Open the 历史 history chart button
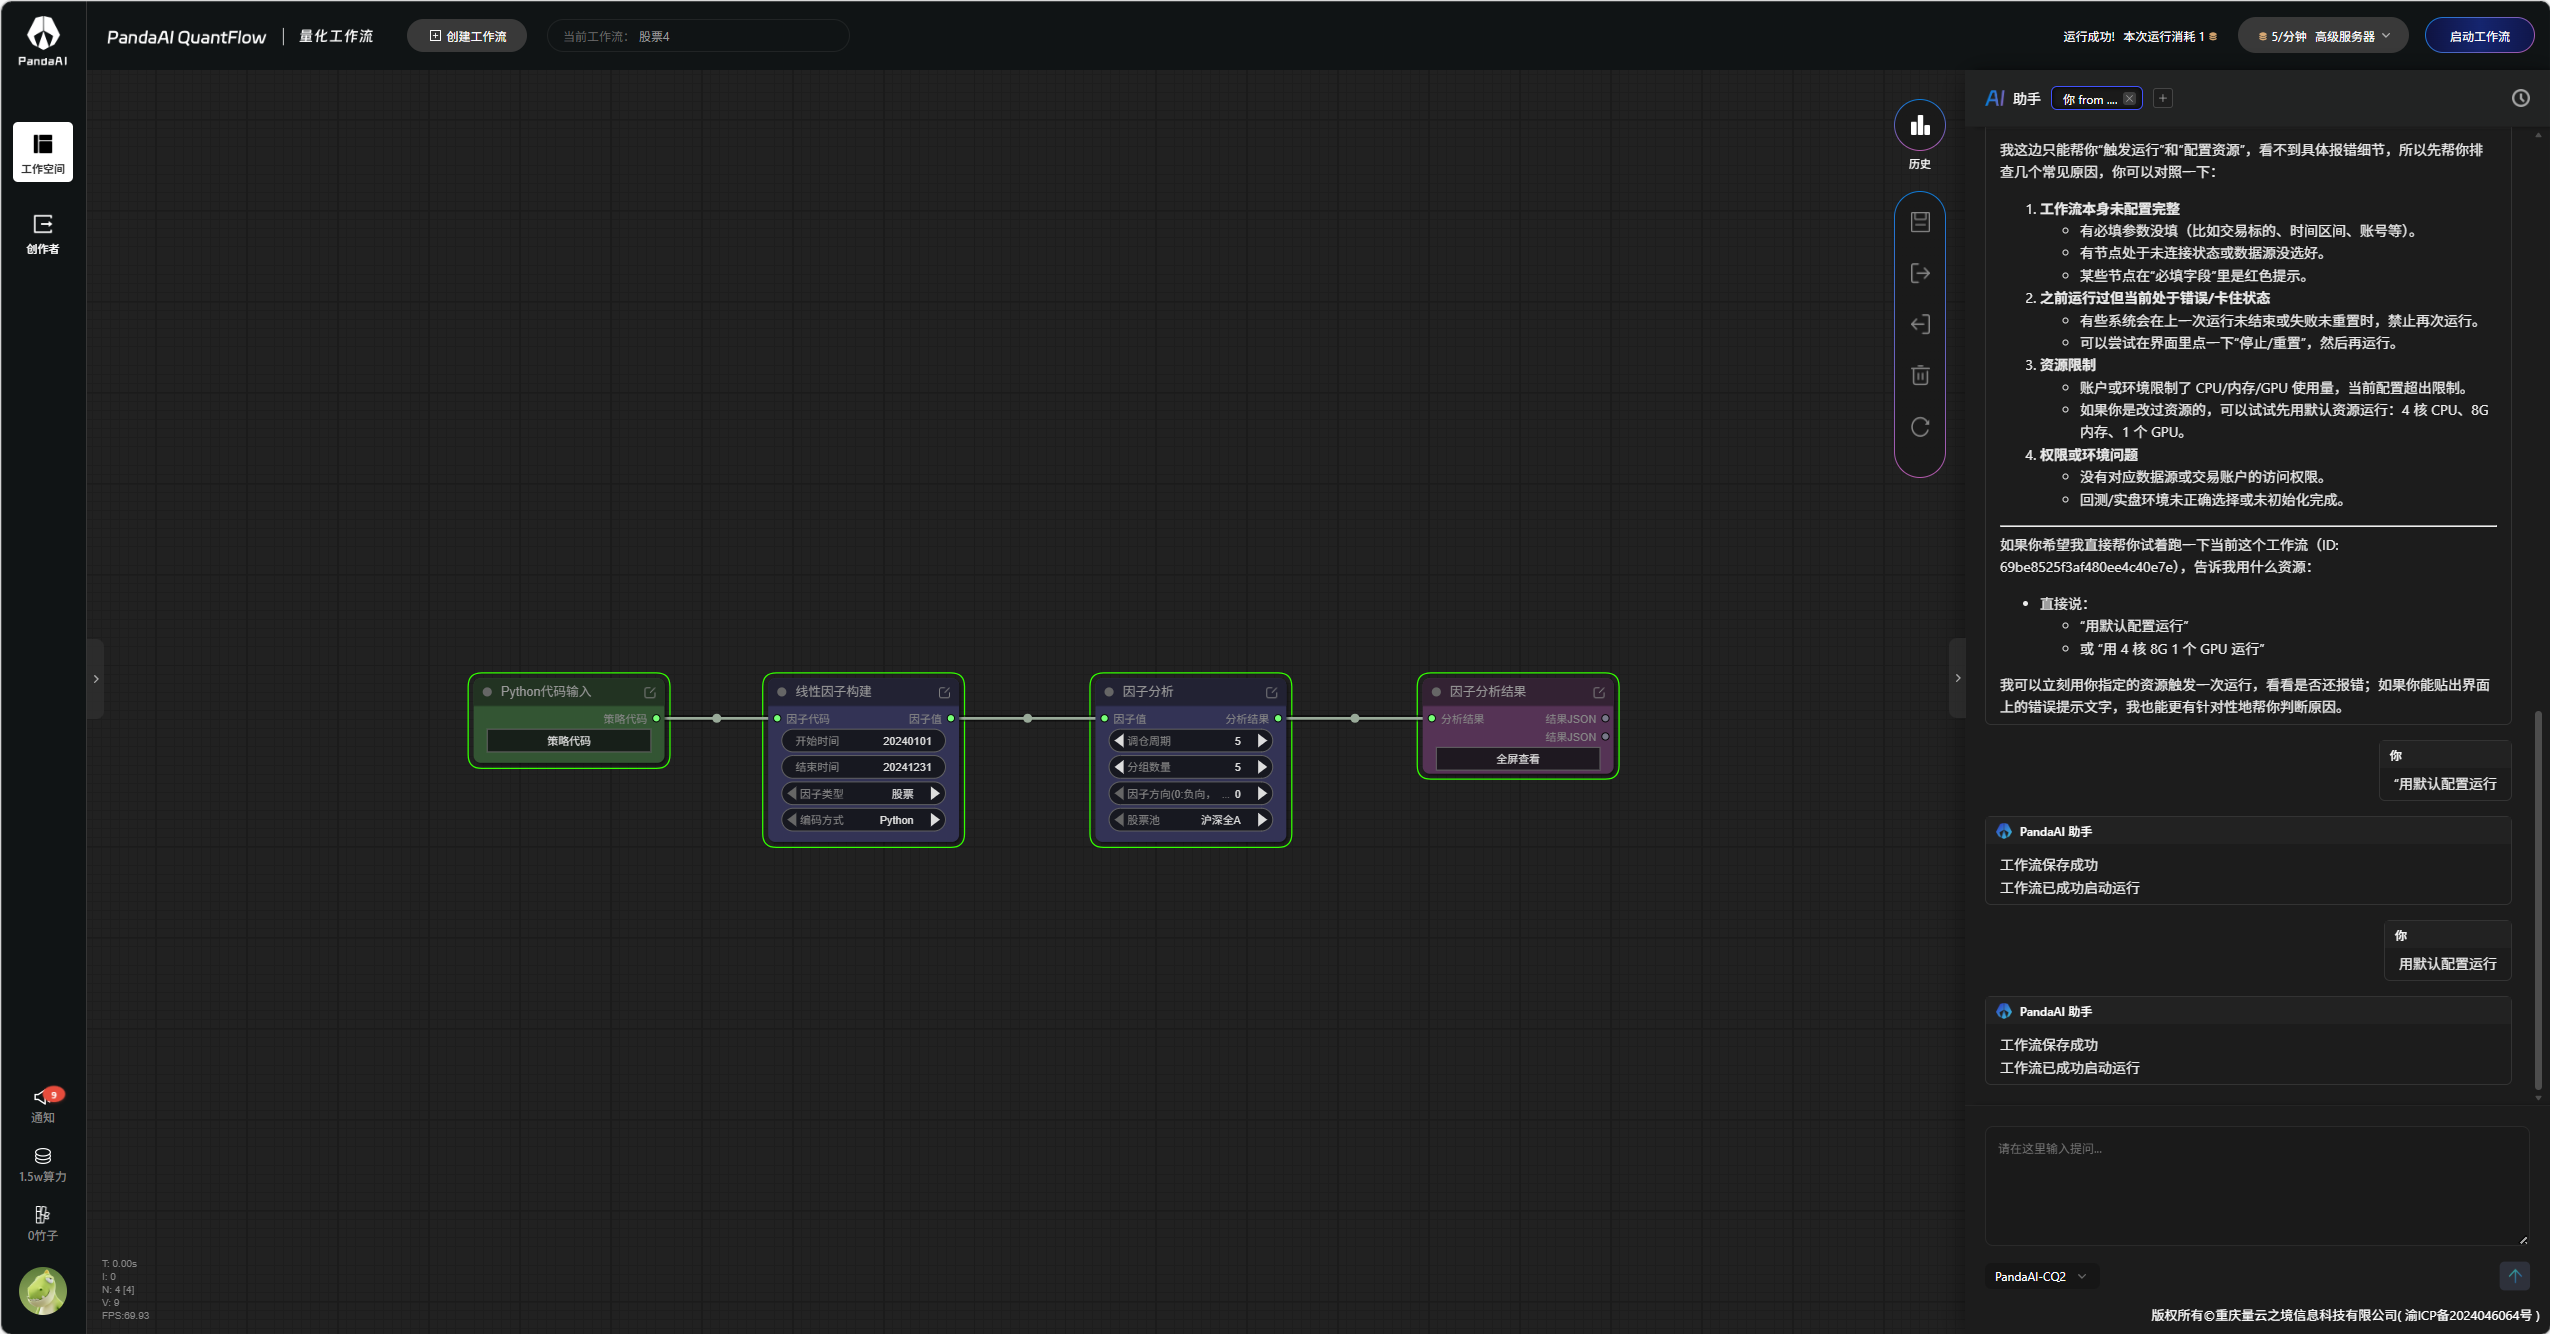 pyautogui.click(x=1919, y=126)
